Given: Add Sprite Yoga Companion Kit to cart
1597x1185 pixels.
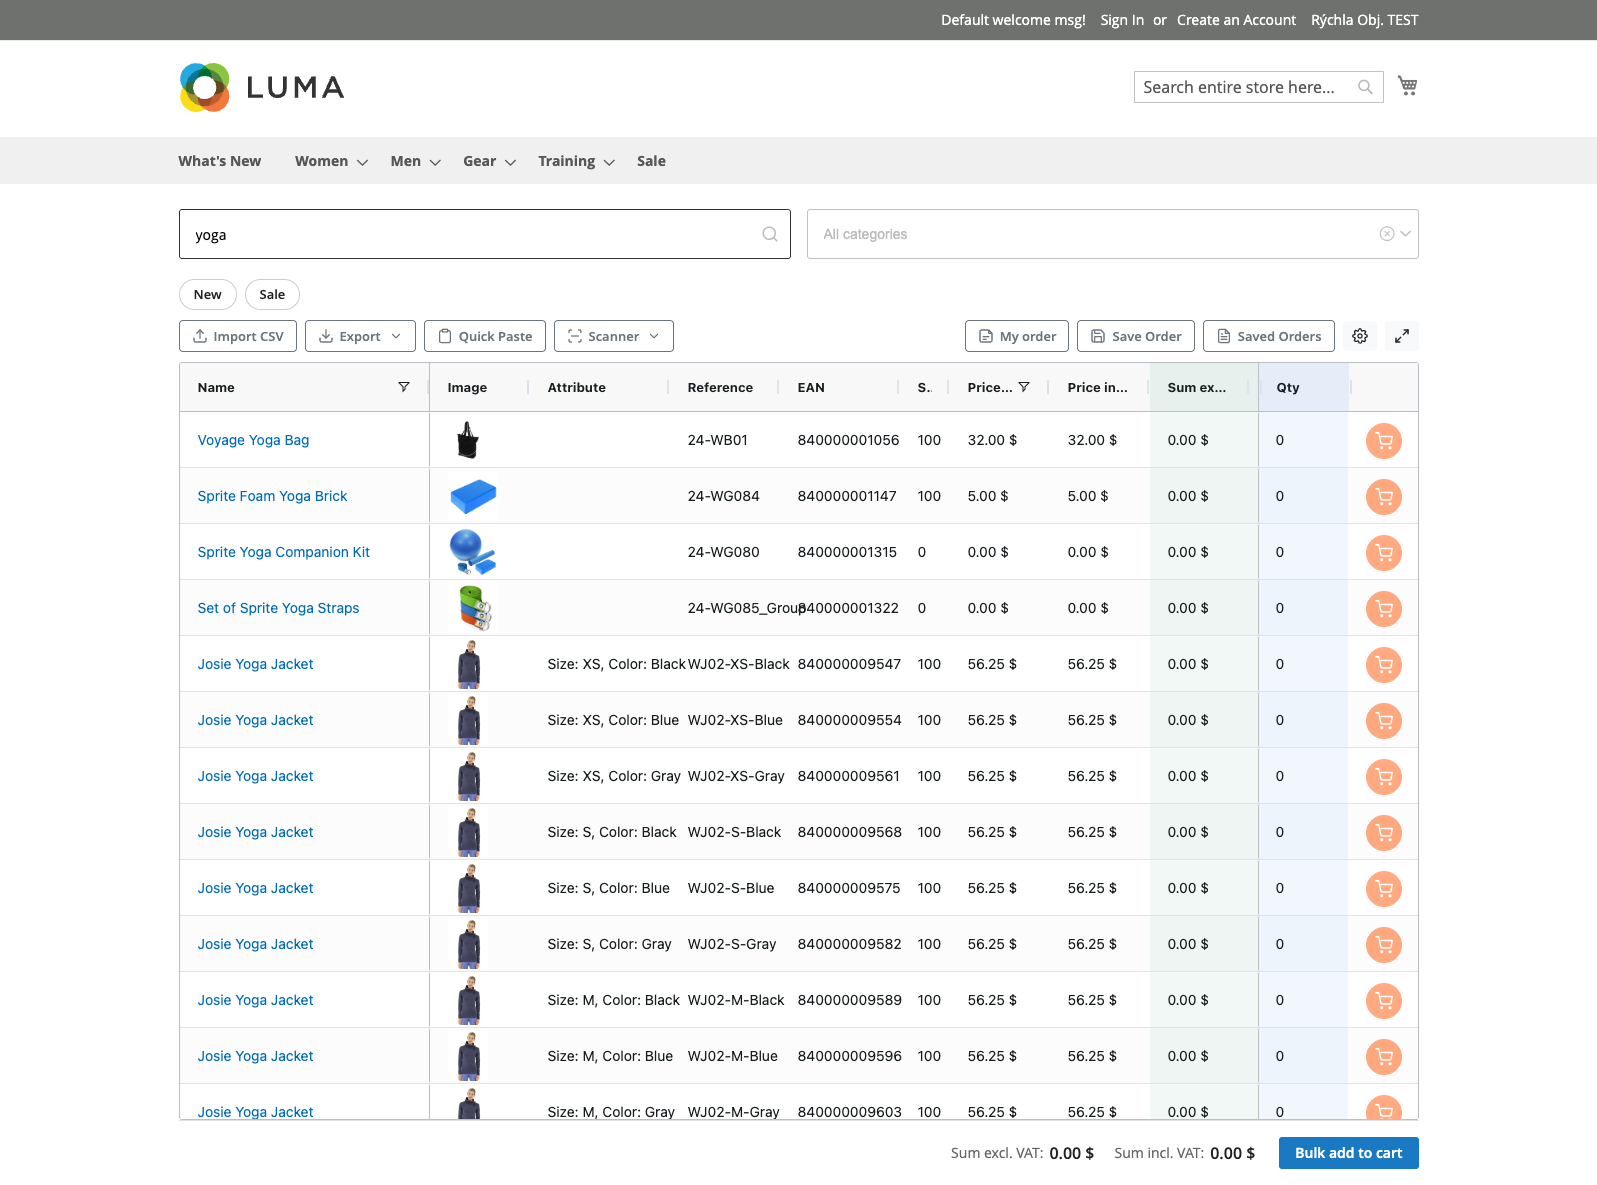Looking at the screenshot, I should point(1384,552).
